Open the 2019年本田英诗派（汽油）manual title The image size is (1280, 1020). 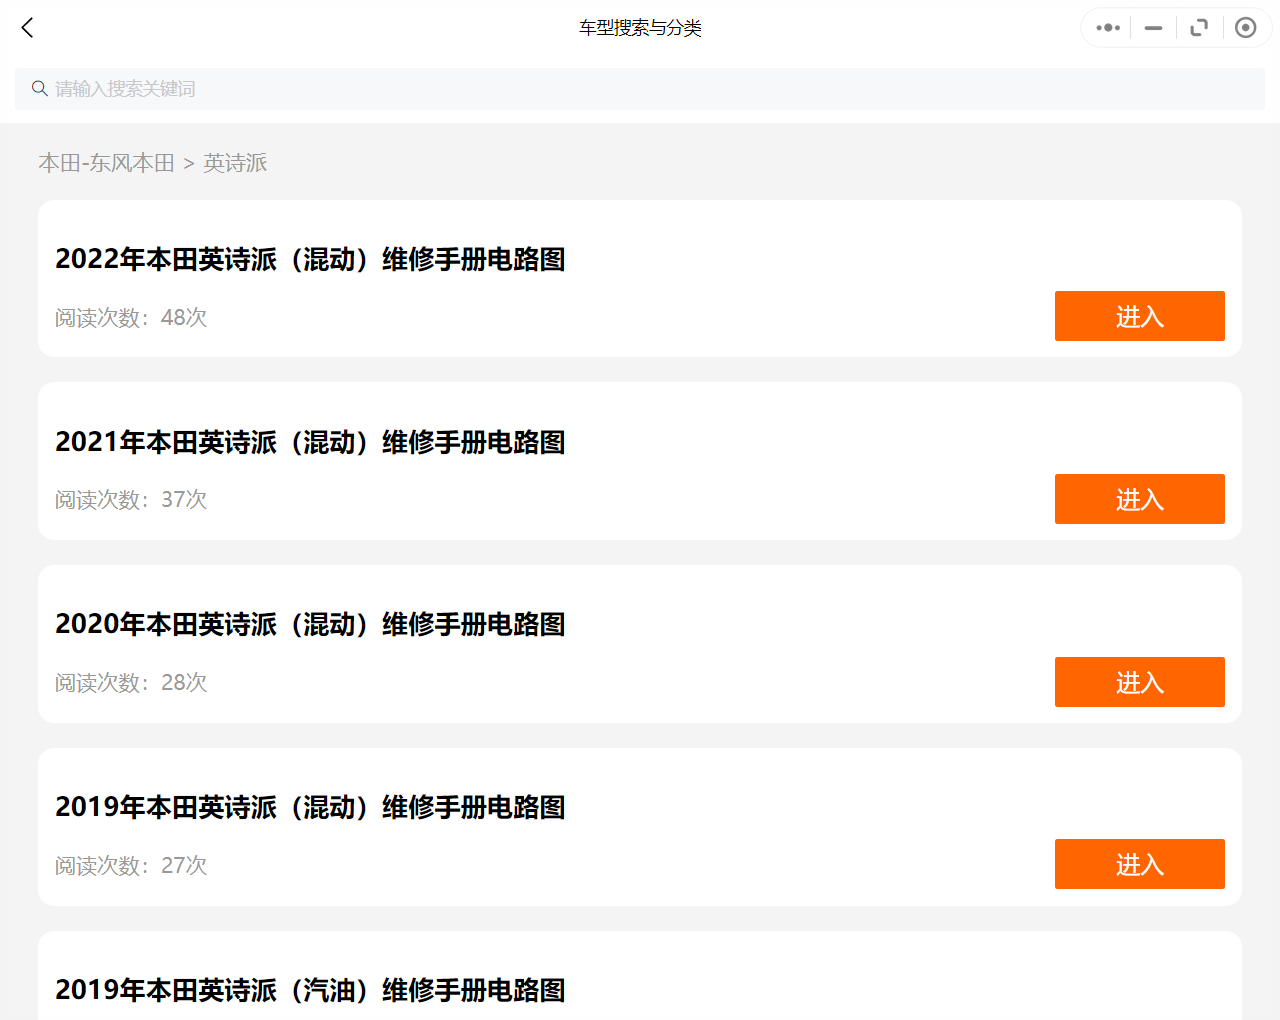[x=310, y=990]
